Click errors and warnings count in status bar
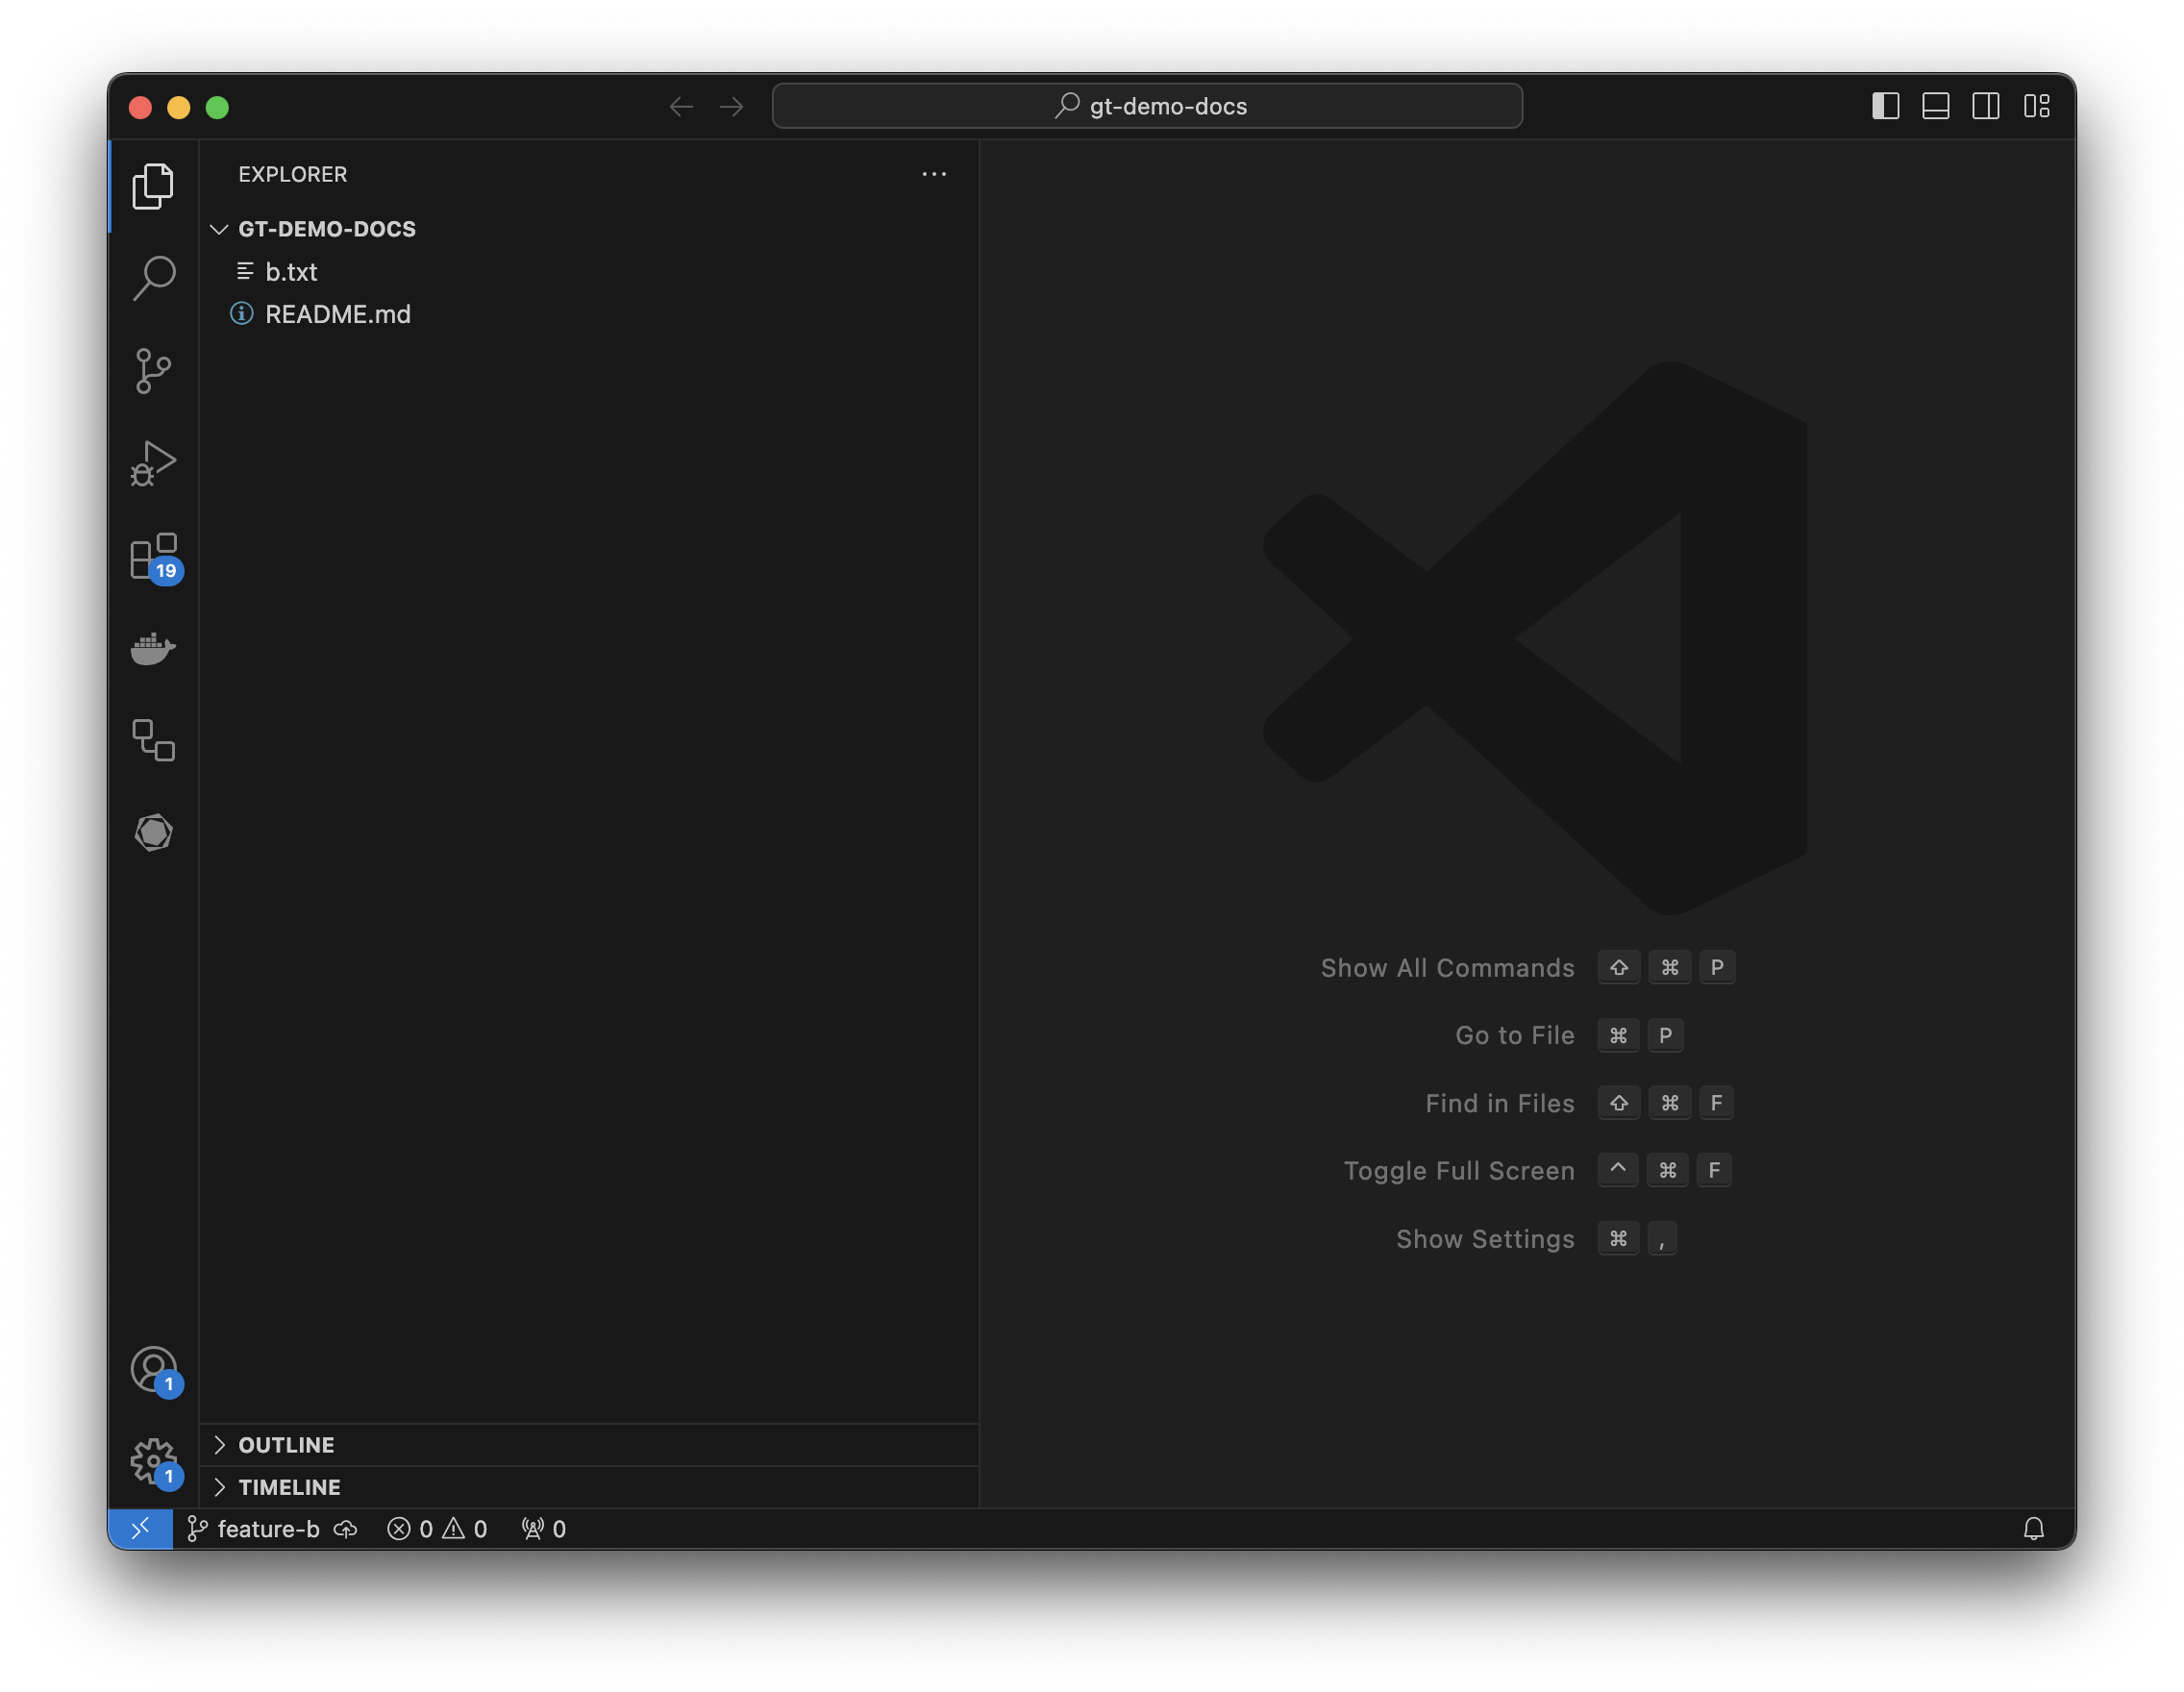This screenshot has height=1692, width=2184. [x=437, y=1528]
